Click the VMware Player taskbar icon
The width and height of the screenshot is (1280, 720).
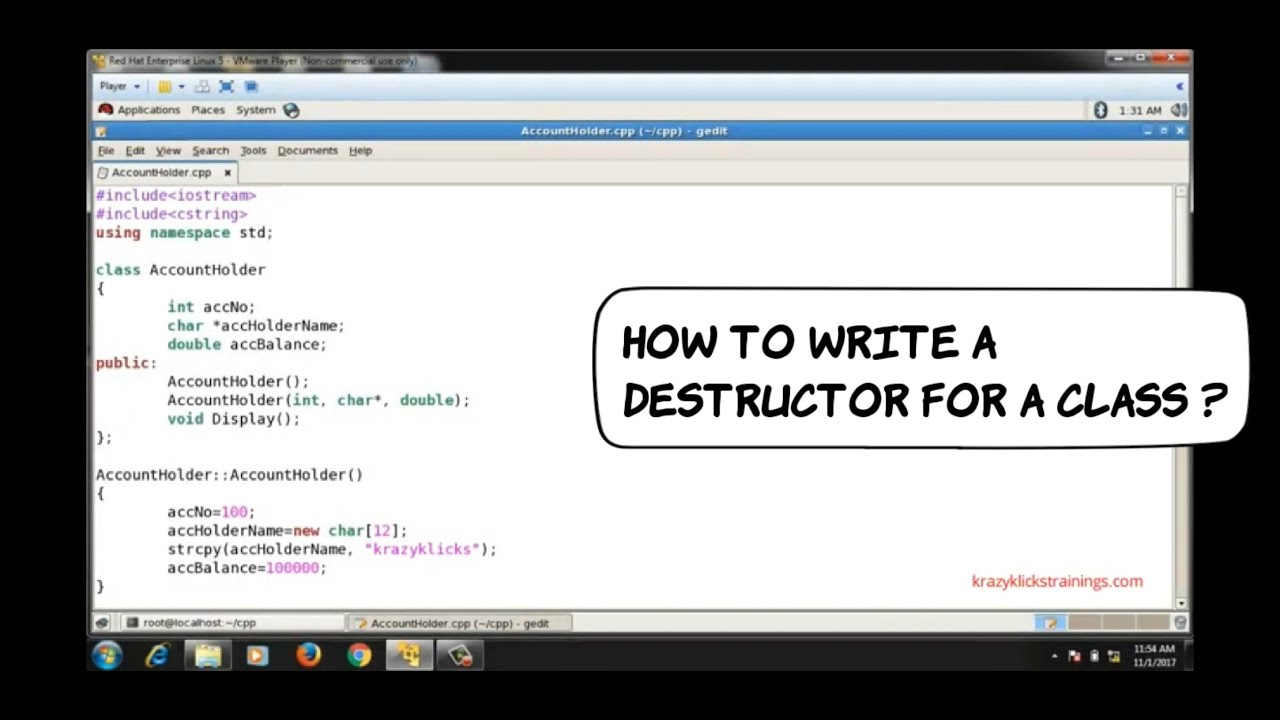[409, 656]
